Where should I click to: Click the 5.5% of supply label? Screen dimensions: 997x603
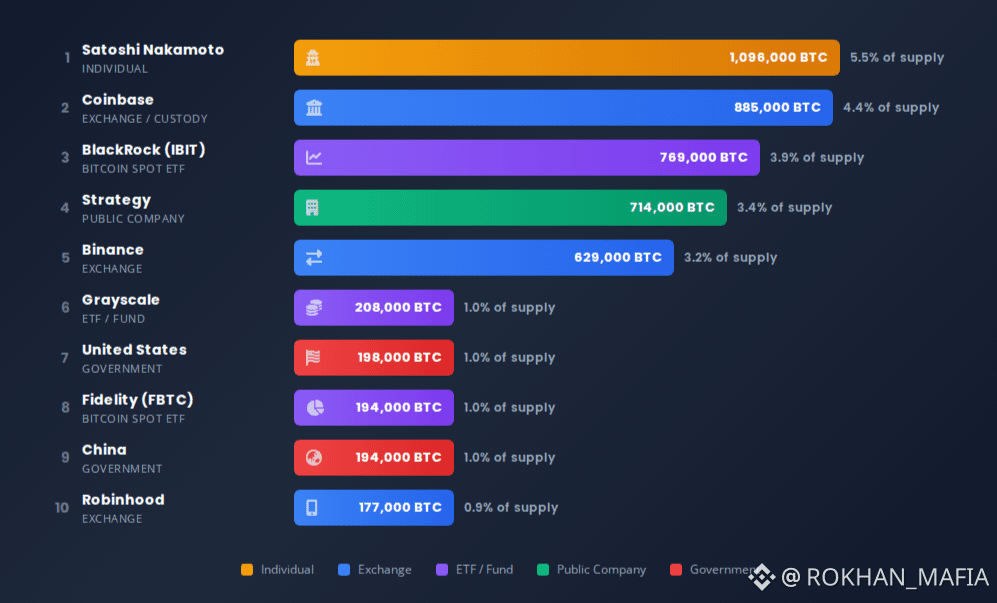tap(897, 58)
